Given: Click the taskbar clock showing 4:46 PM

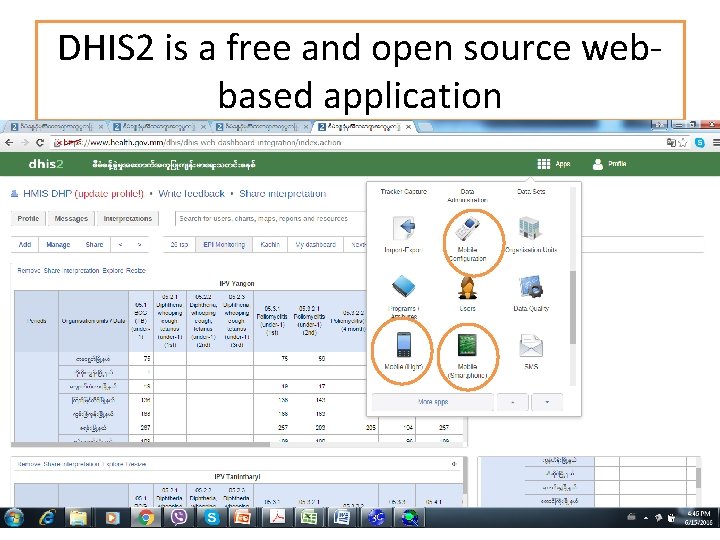Looking at the screenshot, I should click(x=698, y=518).
